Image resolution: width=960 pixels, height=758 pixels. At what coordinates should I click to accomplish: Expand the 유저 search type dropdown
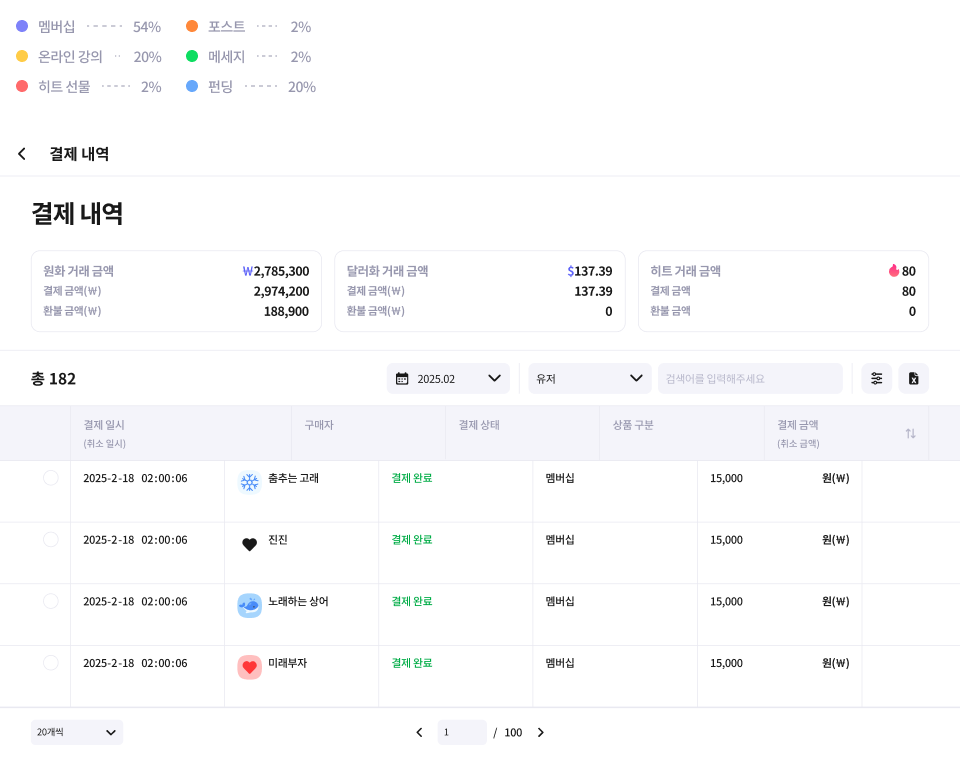[589, 378]
